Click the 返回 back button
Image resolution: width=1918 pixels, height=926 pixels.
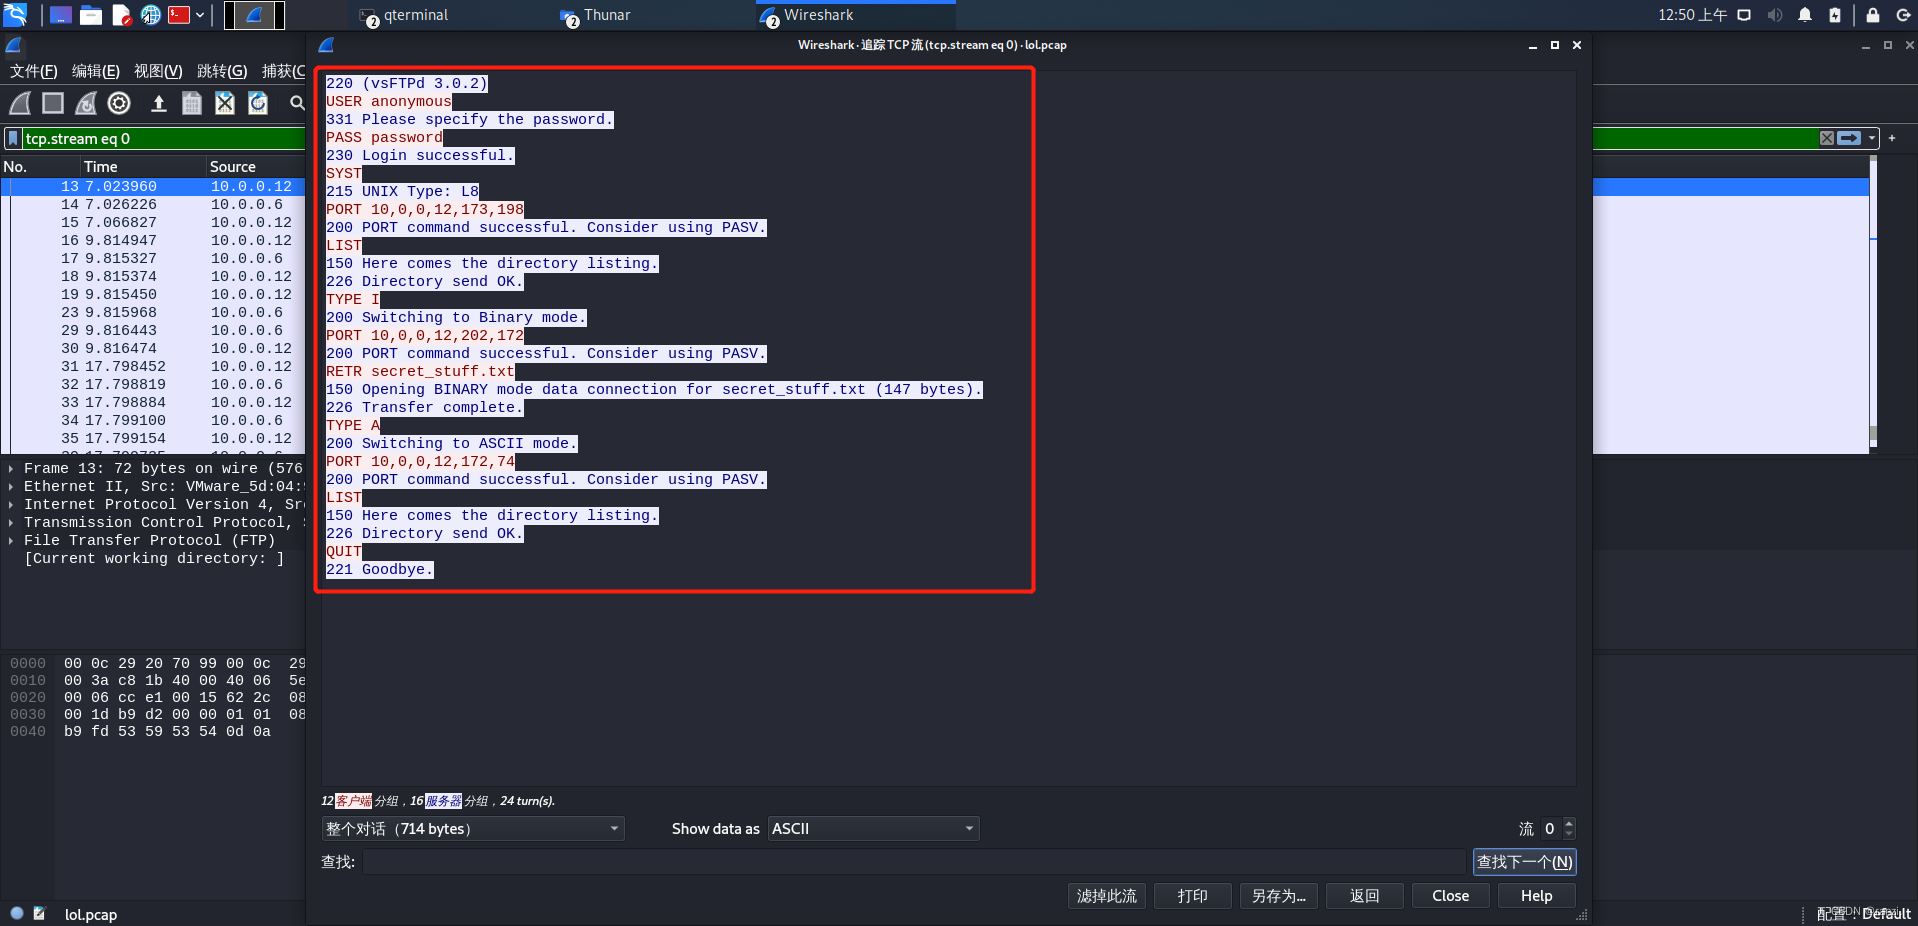pos(1365,896)
